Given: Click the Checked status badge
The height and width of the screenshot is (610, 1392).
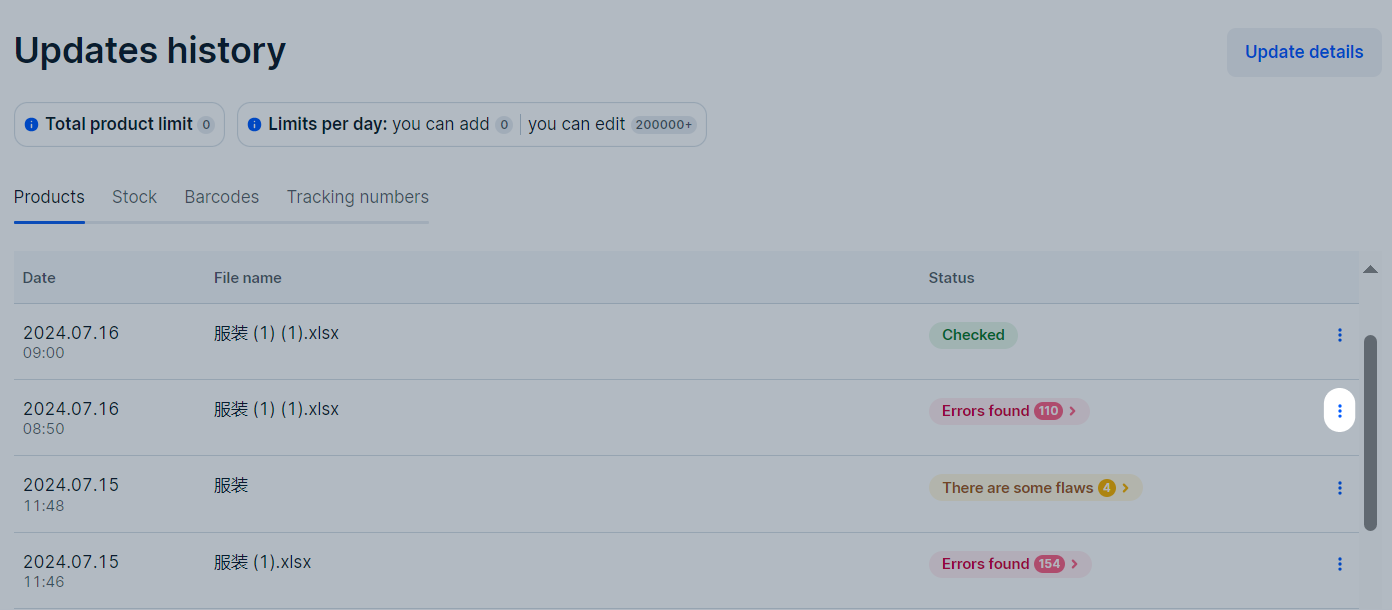Looking at the screenshot, I should pyautogui.click(x=973, y=335).
